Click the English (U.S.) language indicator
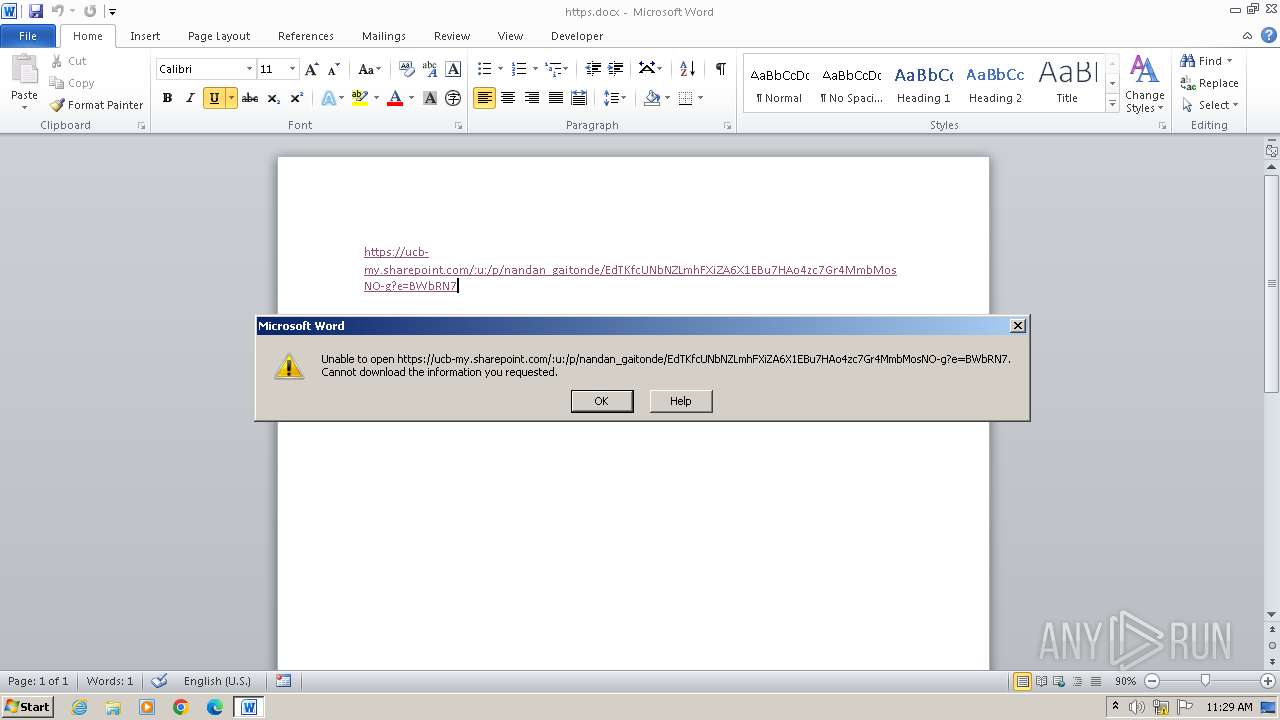This screenshot has height=720, width=1280. [217, 681]
